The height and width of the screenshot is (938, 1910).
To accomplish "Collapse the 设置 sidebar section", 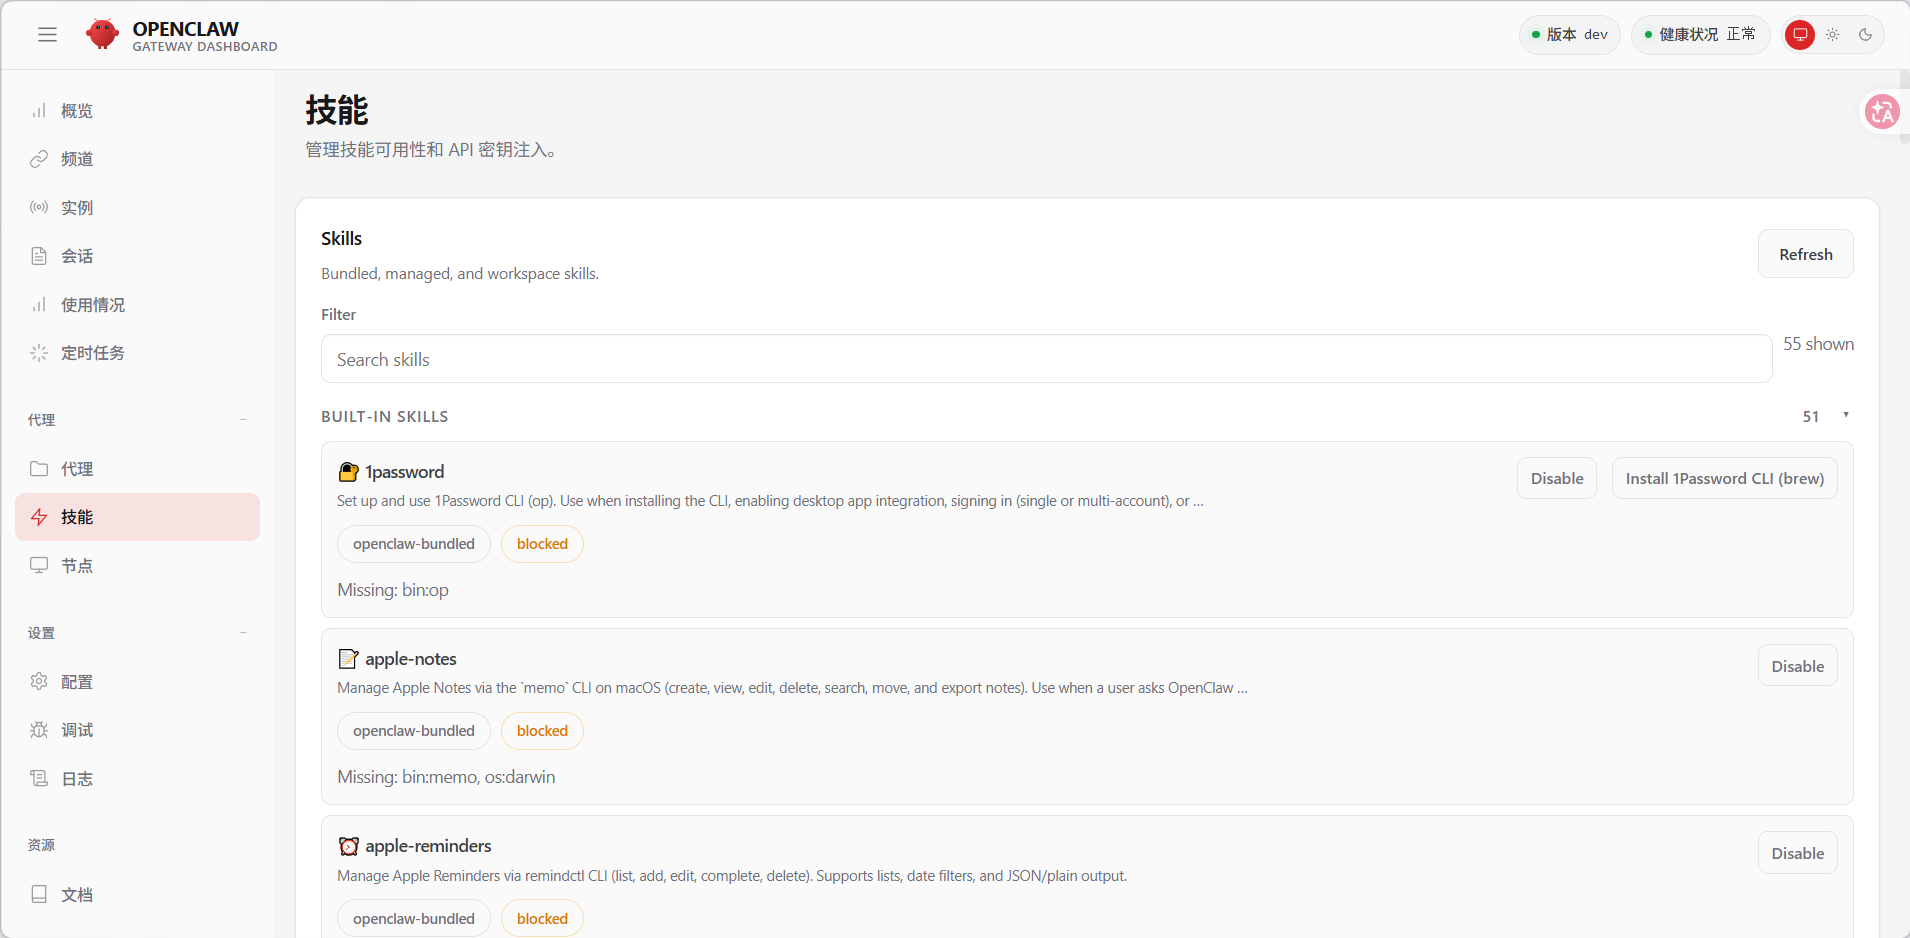I will (243, 633).
